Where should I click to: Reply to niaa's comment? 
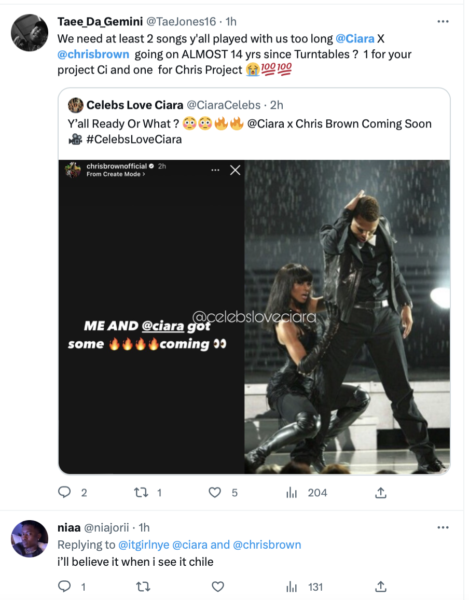(x=64, y=586)
